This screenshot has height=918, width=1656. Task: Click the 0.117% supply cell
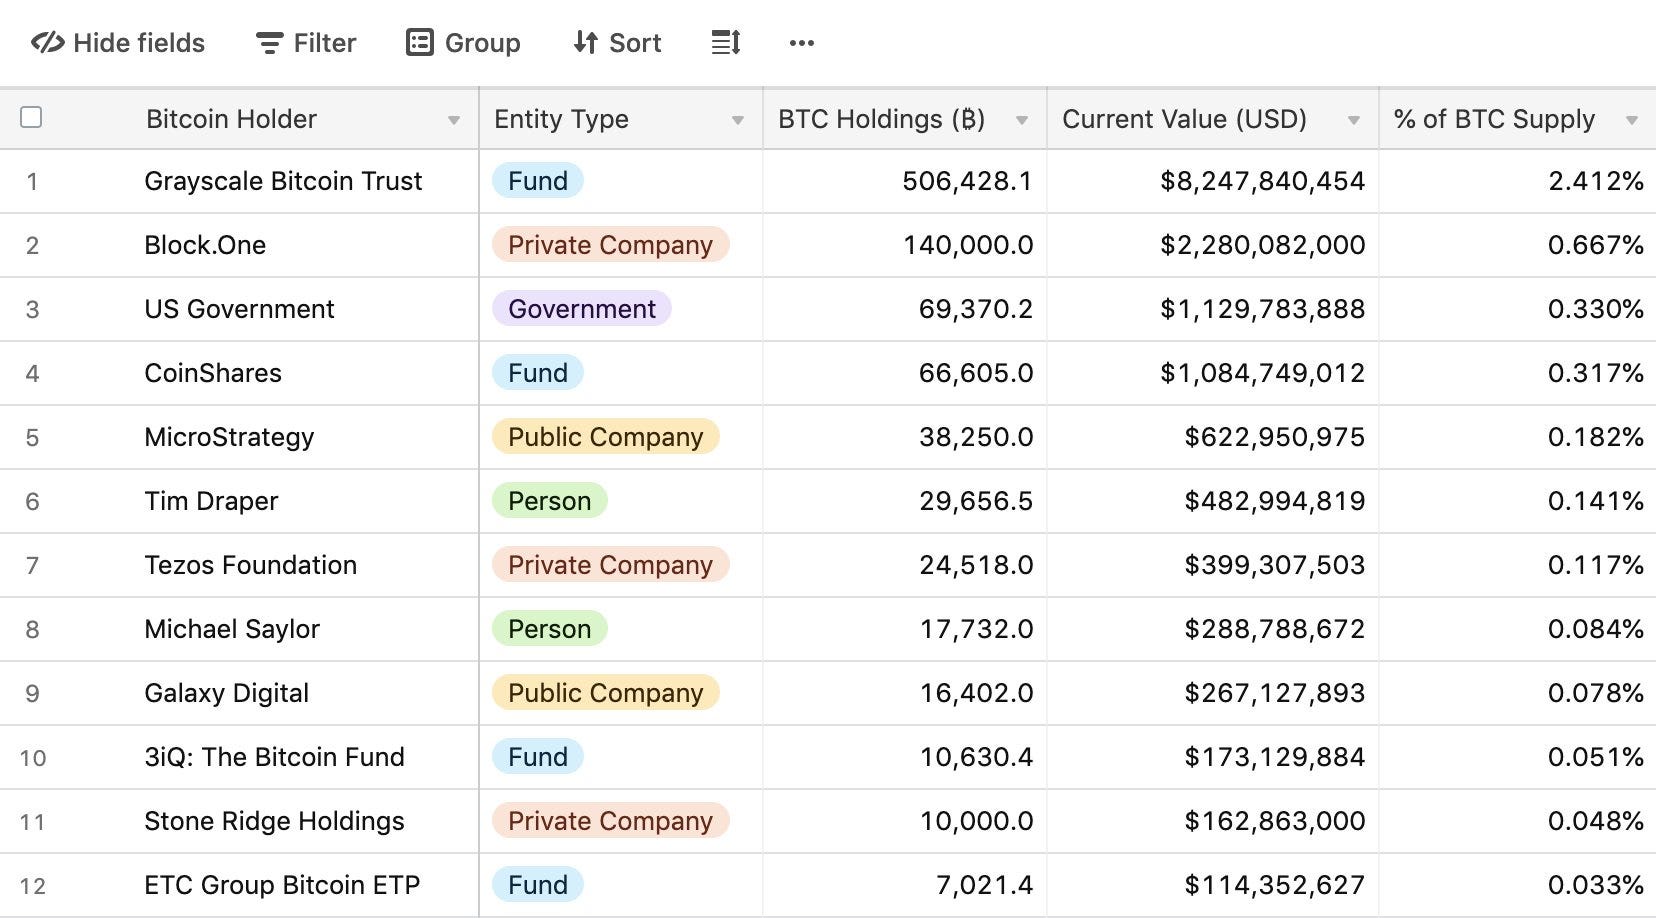[x=1518, y=565]
